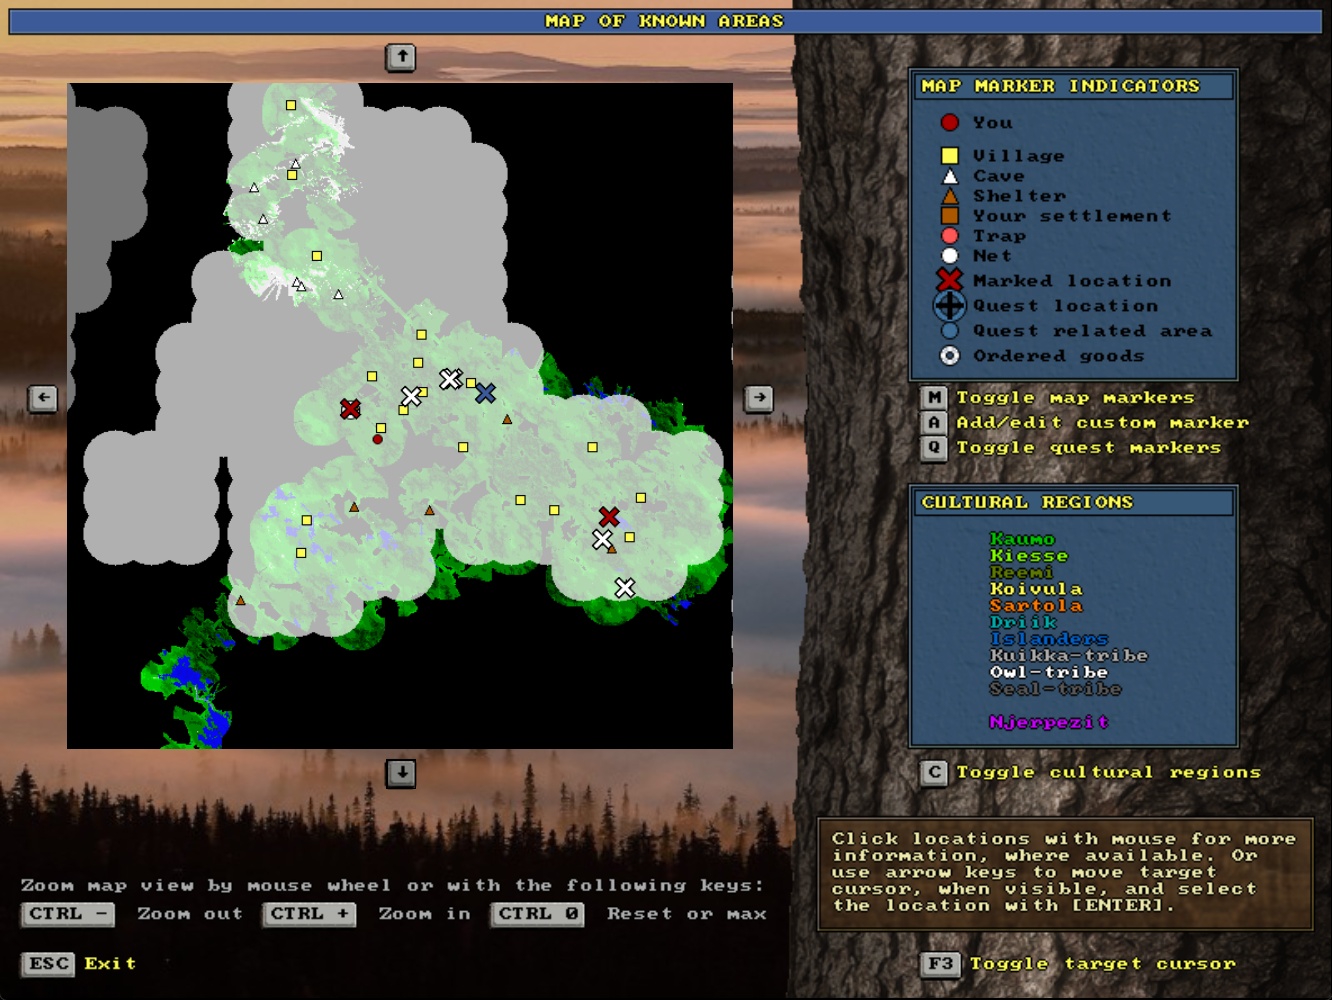Click the help text box about clicking locations
Image resolution: width=1332 pixels, height=1000 pixels.
click(x=1064, y=874)
